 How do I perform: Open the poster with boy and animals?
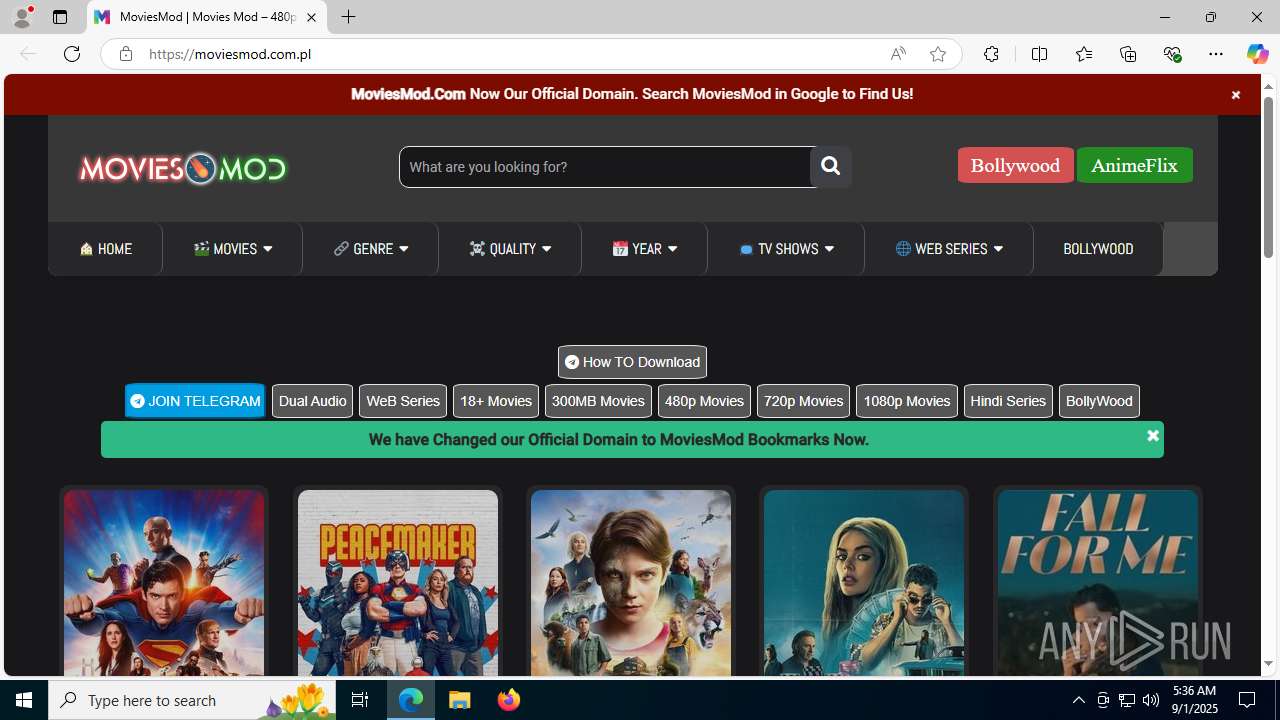631,583
